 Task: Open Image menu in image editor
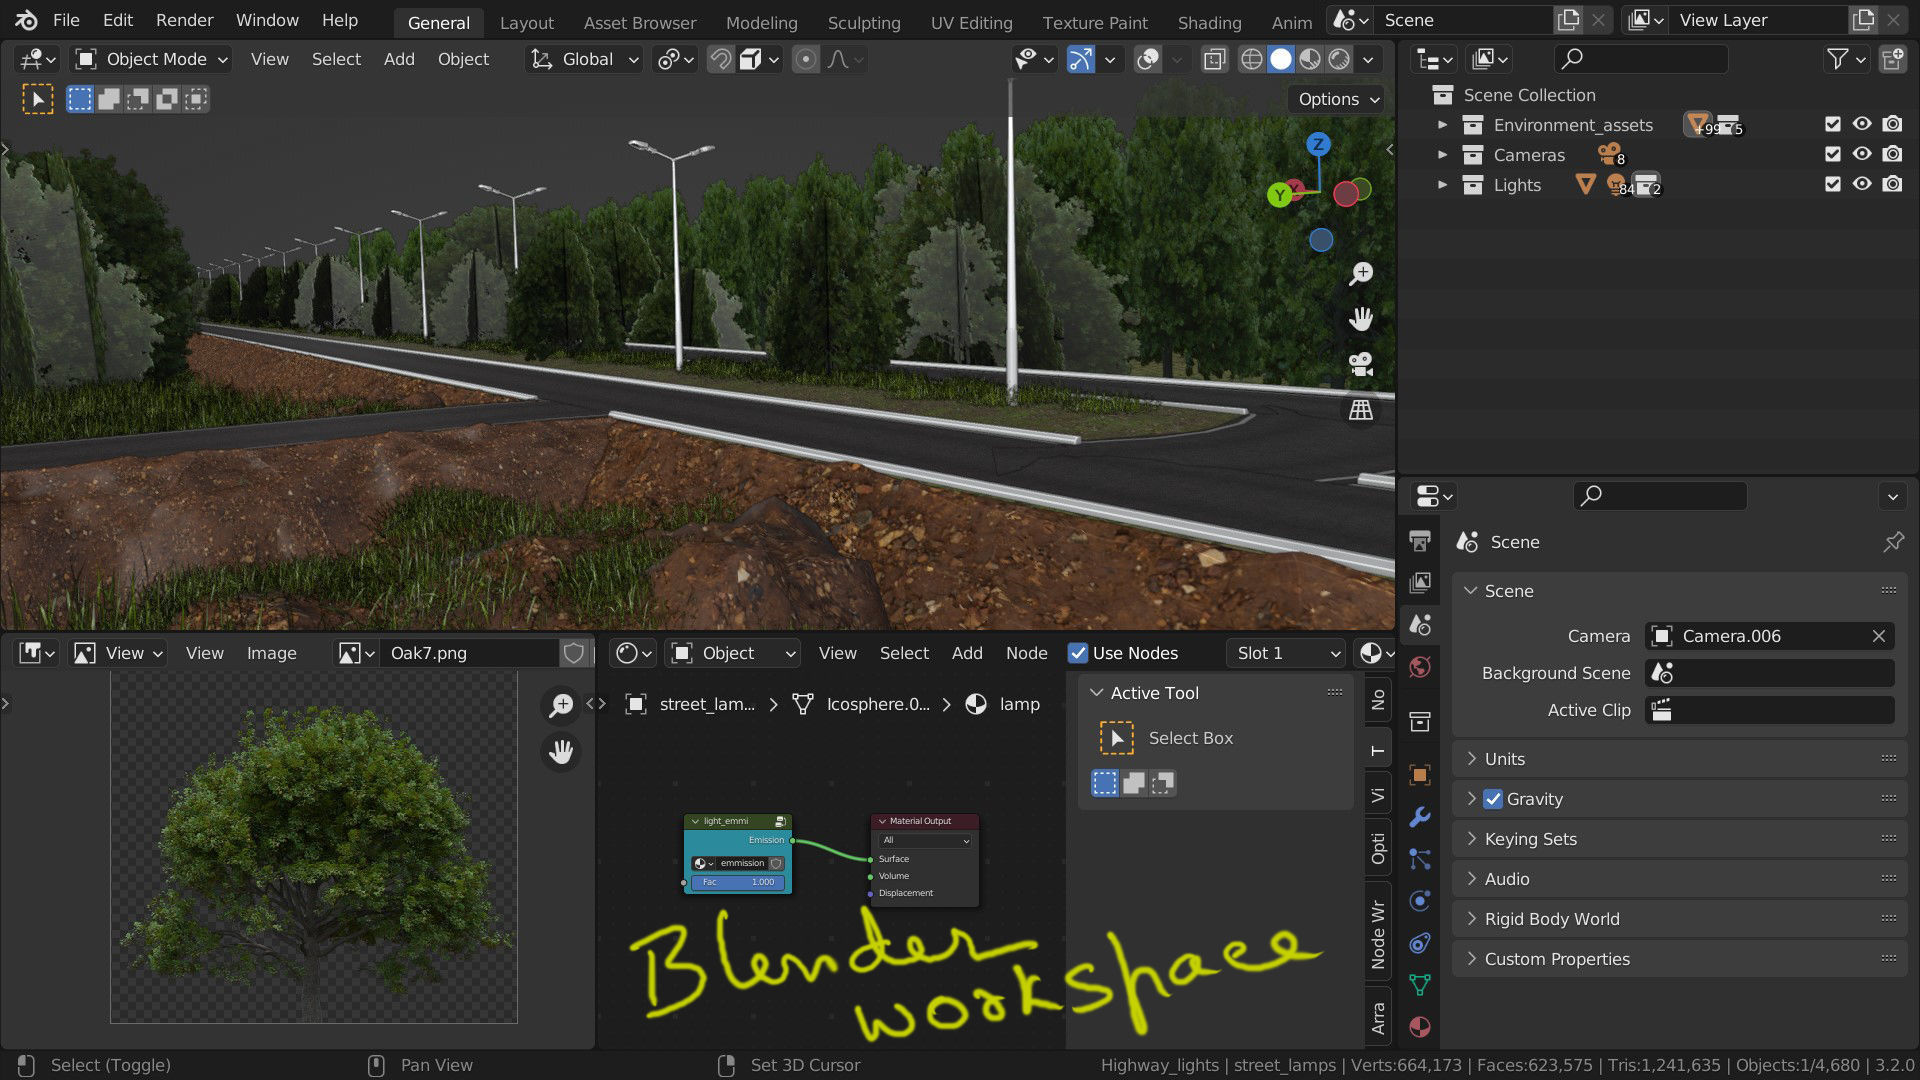coord(271,653)
